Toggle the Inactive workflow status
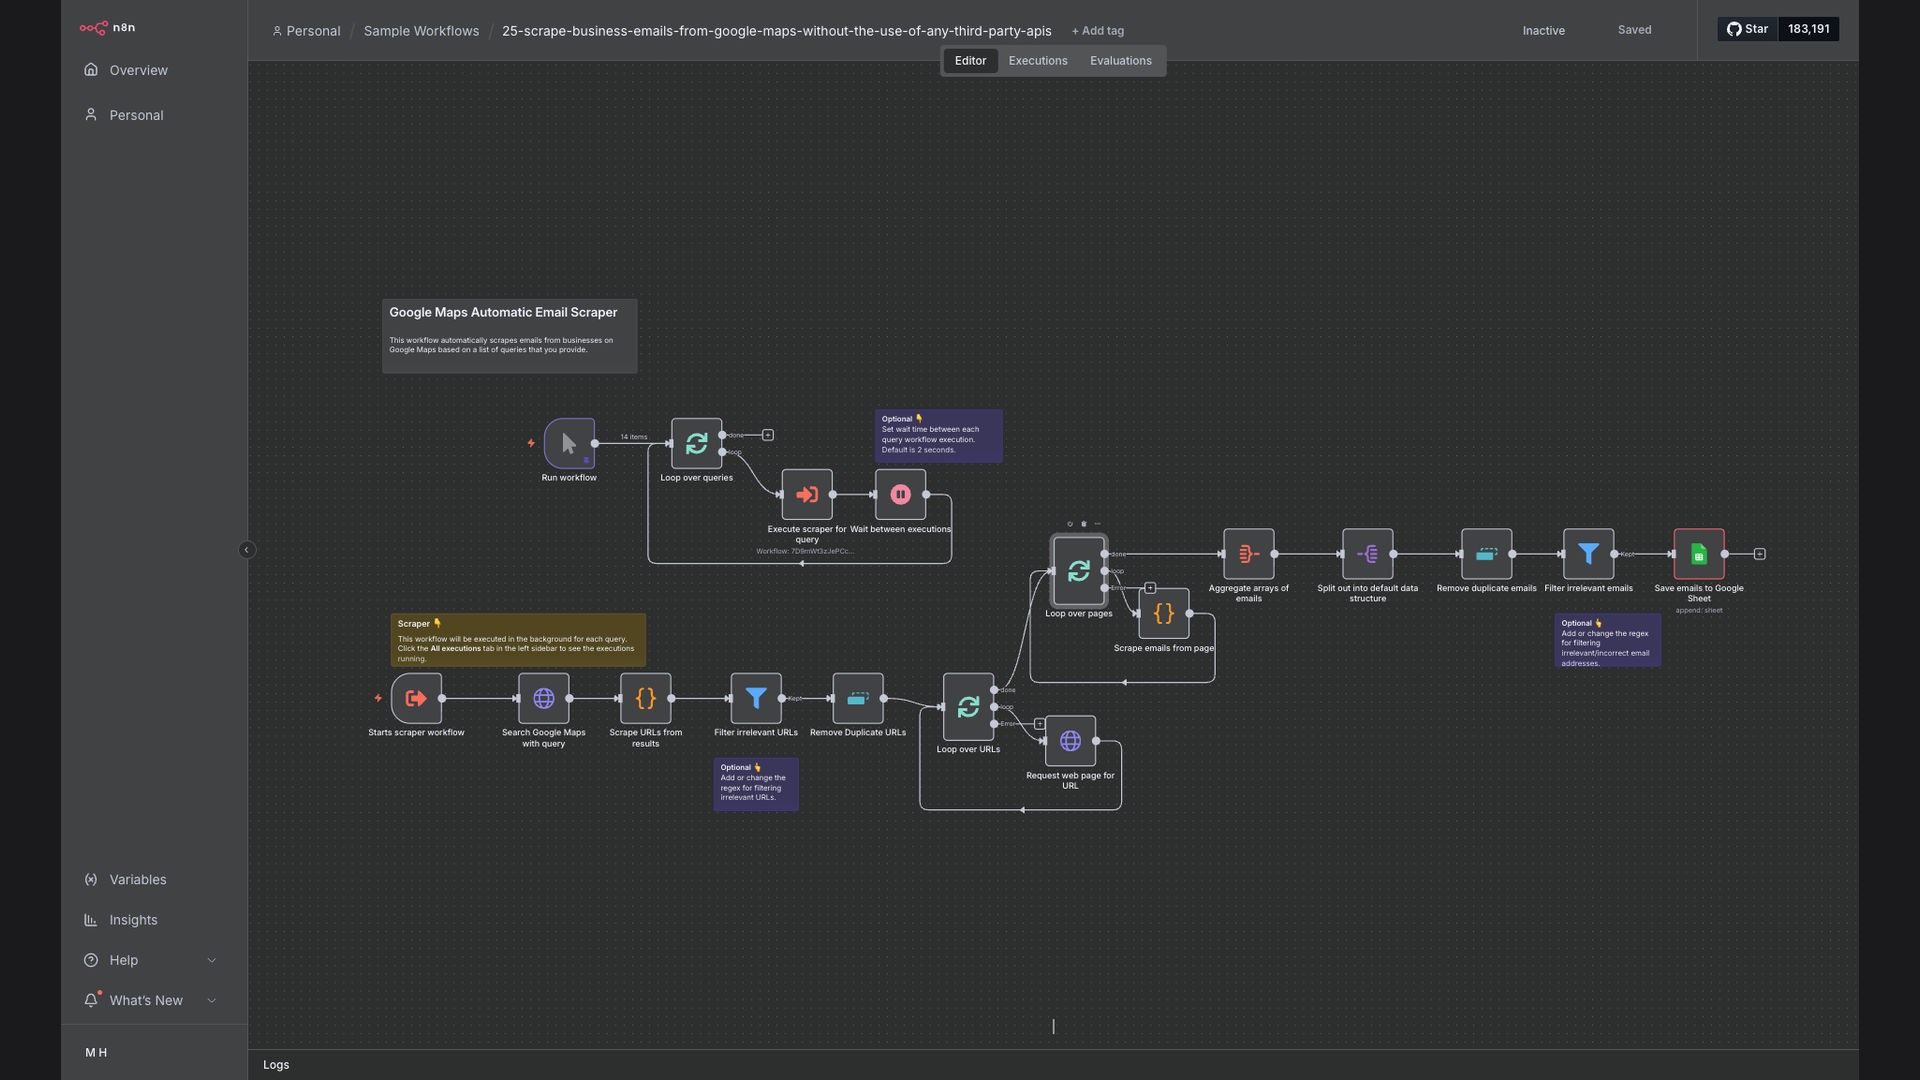 pyautogui.click(x=1543, y=31)
